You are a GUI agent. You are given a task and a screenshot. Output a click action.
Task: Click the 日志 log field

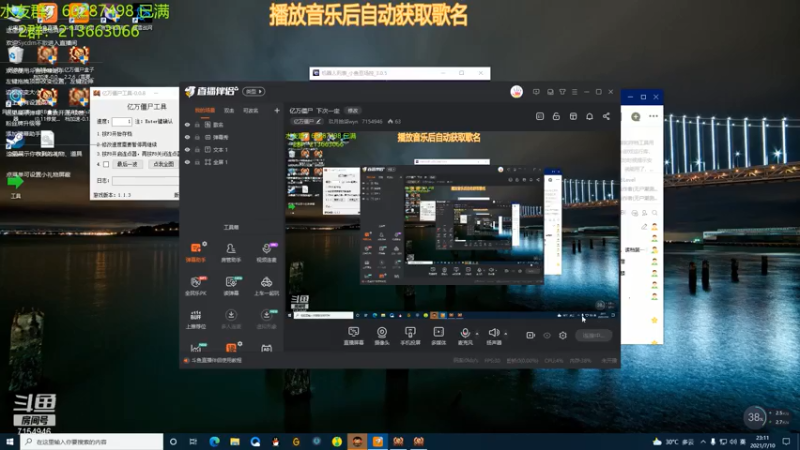[145, 181]
